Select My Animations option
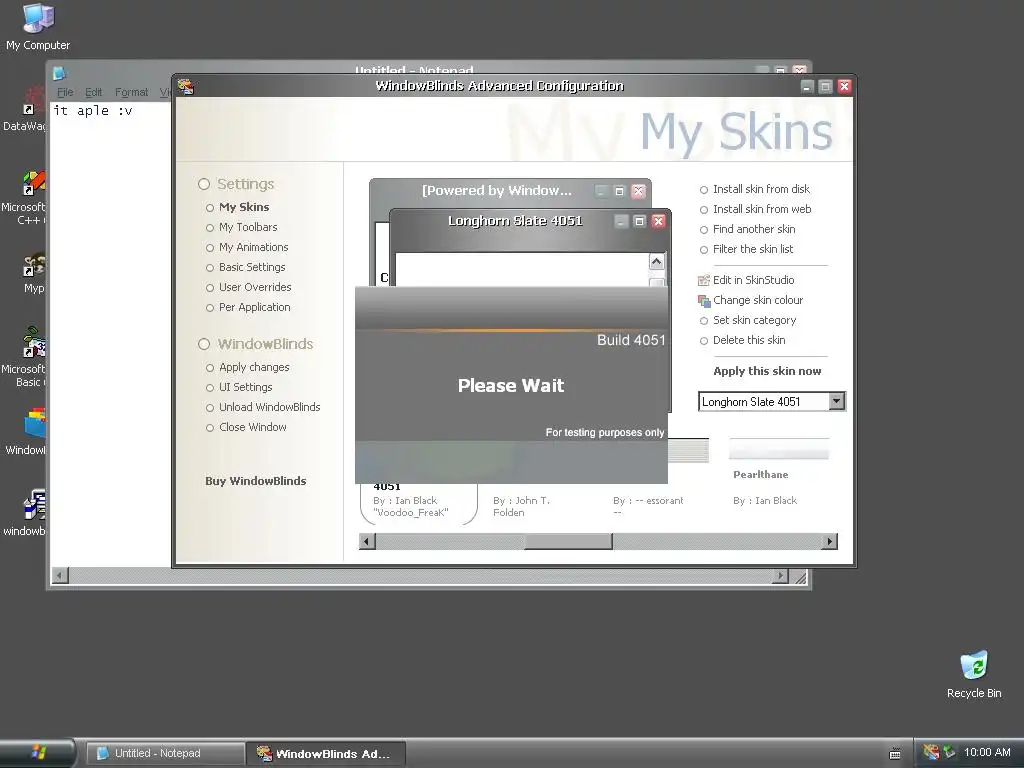Image resolution: width=1024 pixels, height=768 pixels. [253, 248]
